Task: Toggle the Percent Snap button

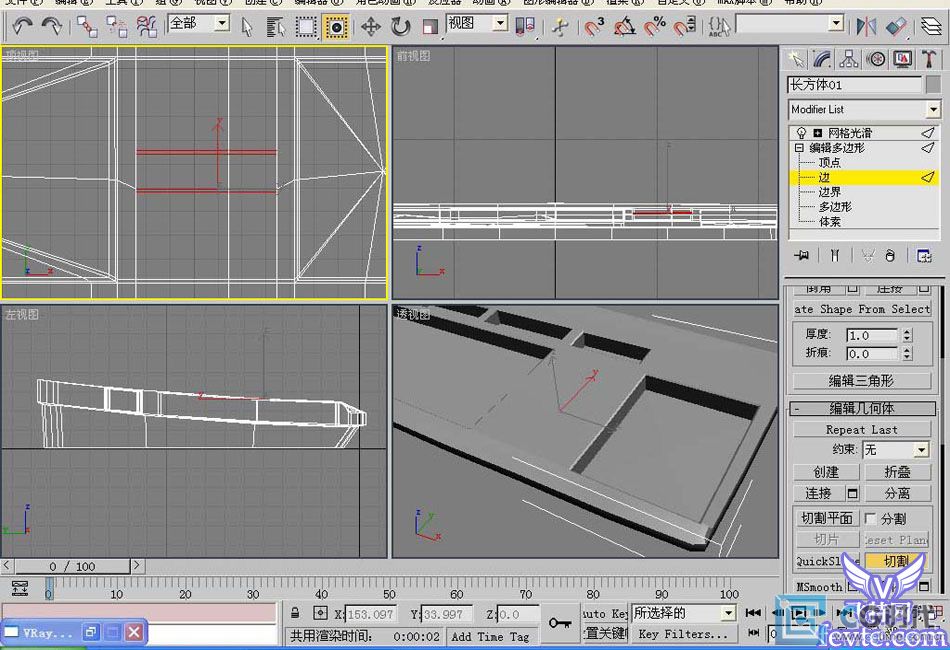Action: [x=655, y=27]
